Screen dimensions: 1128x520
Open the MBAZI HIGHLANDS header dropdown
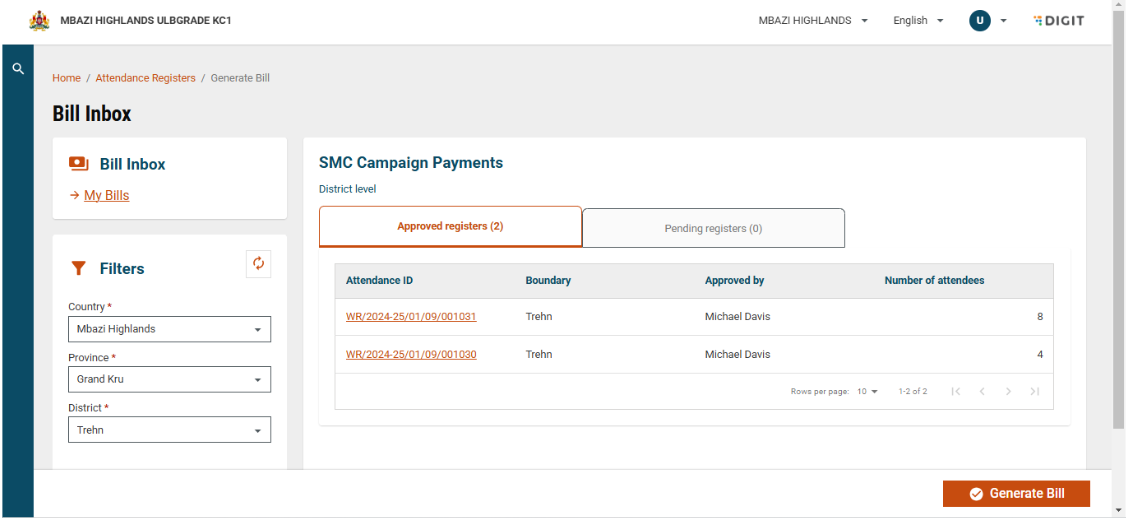pos(812,20)
